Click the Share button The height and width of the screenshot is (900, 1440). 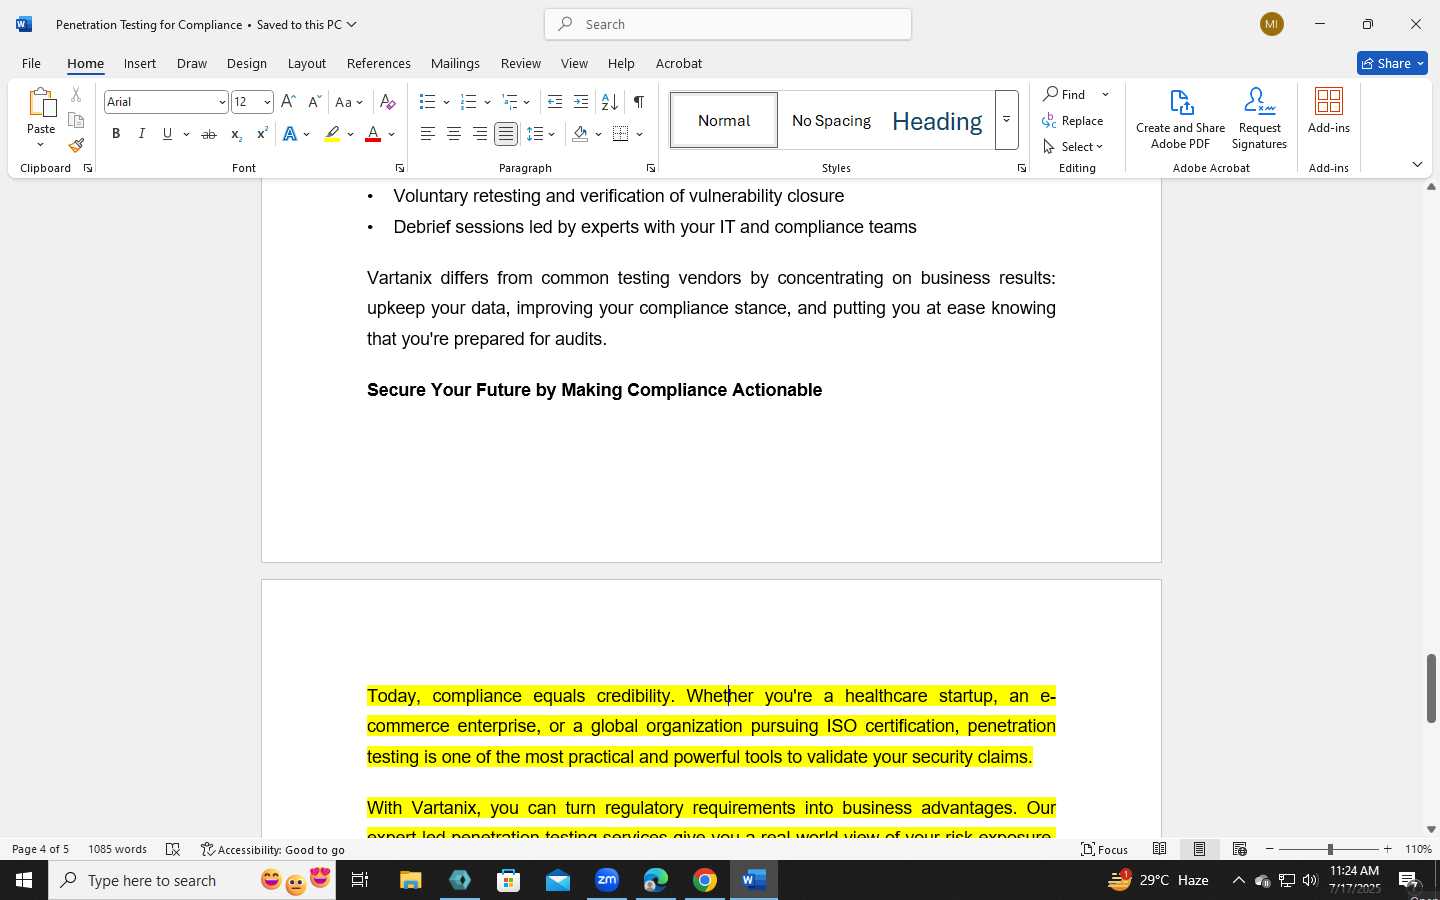coord(1392,63)
